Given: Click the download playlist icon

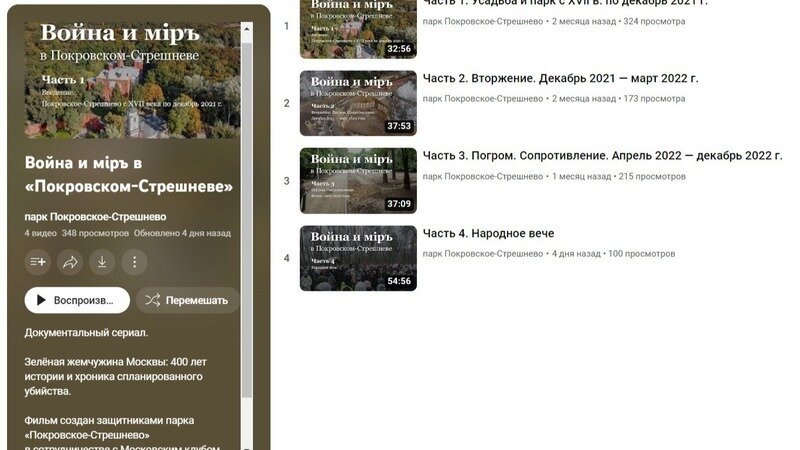Looking at the screenshot, I should [x=102, y=262].
